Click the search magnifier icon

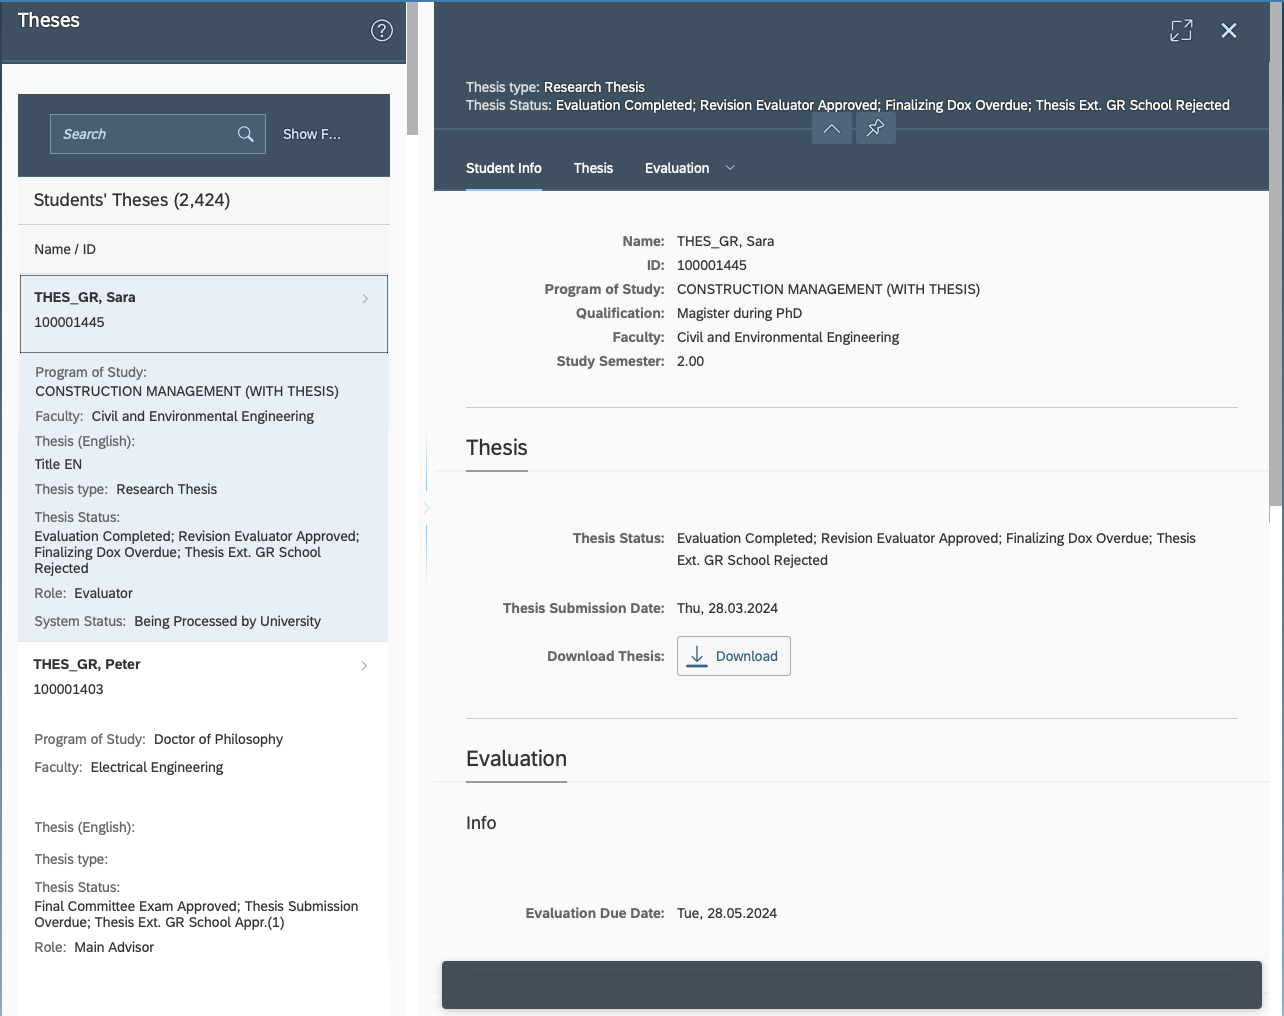click(245, 134)
